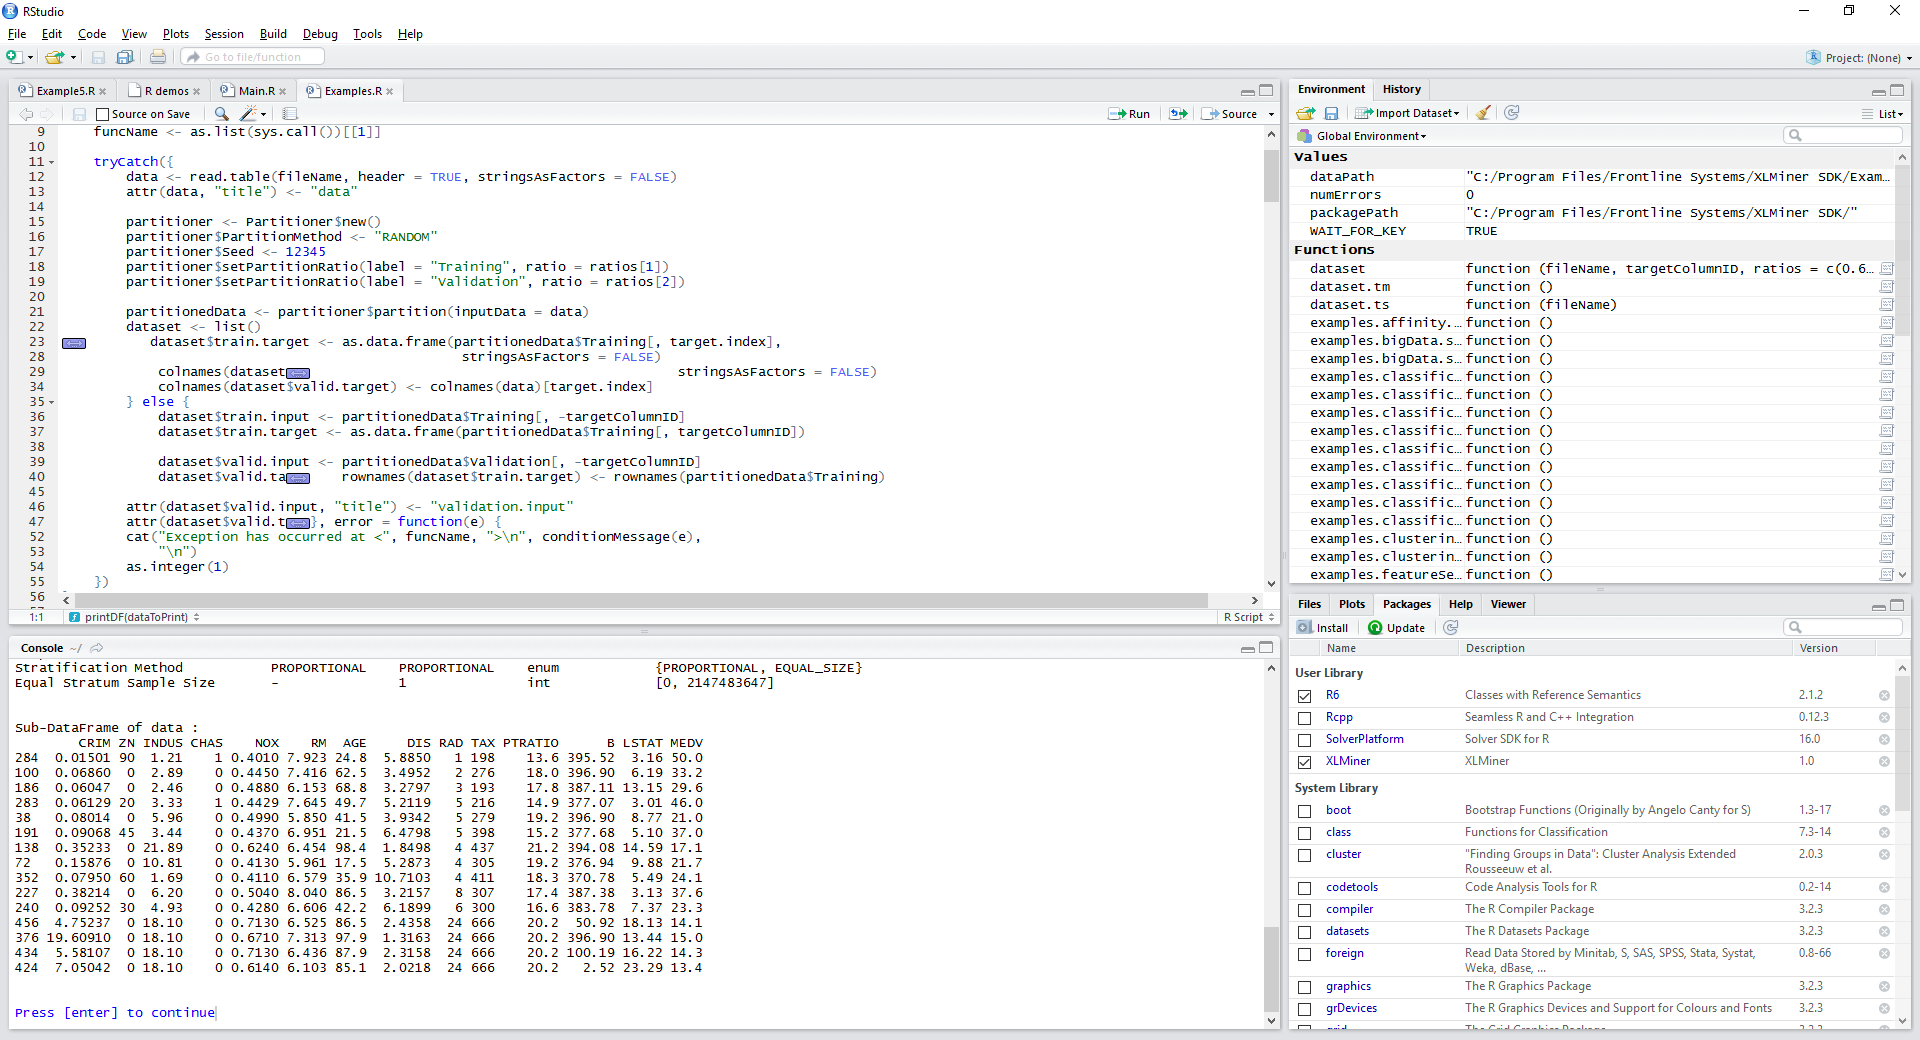Save workspace using Environment floppy disk icon
The height and width of the screenshot is (1040, 1920).
tap(1331, 113)
